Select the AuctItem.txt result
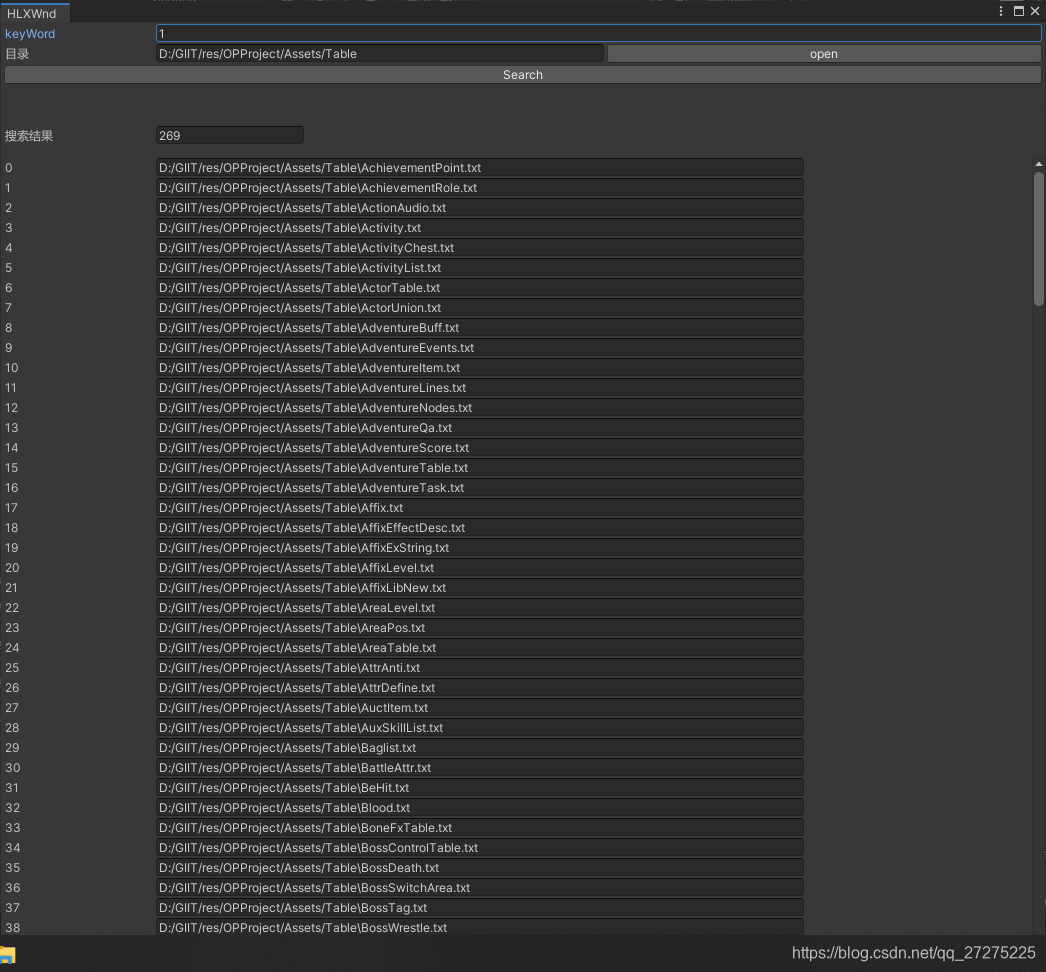The image size is (1046, 972). (480, 708)
